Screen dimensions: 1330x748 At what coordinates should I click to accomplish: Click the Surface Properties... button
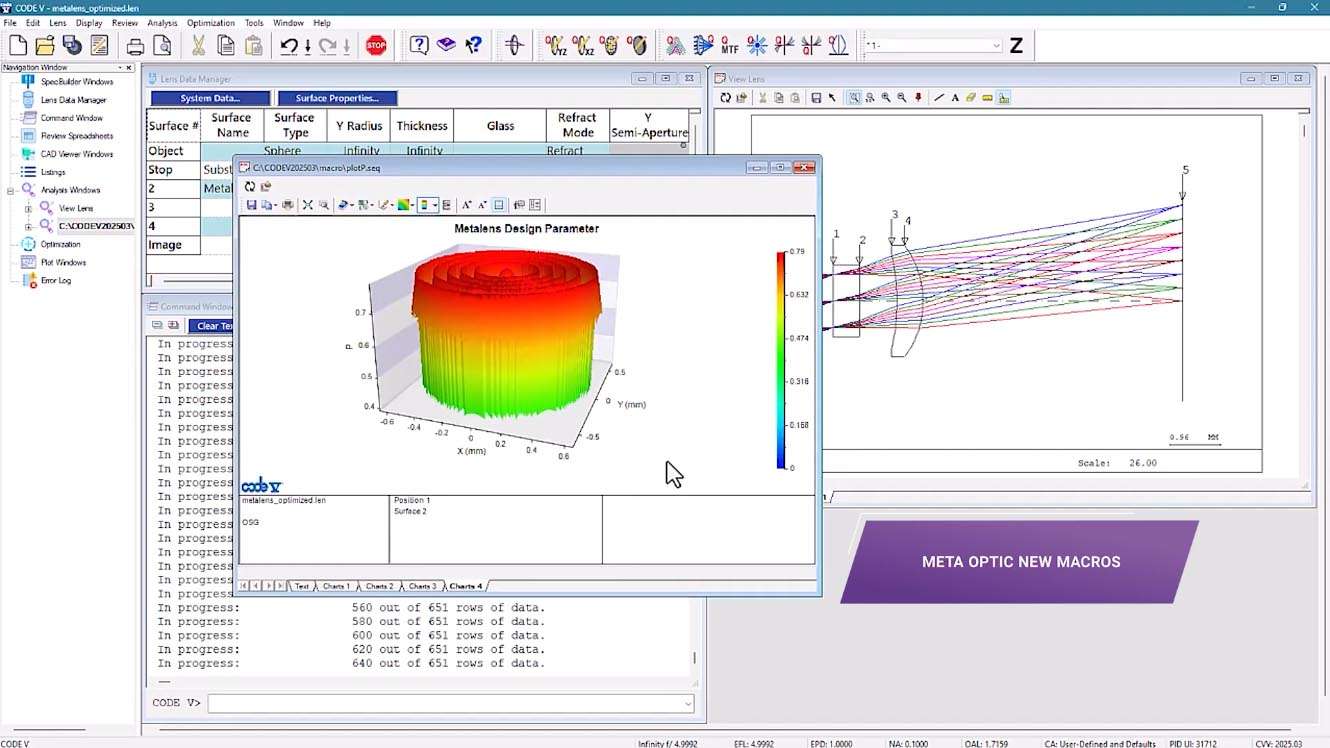337,98
